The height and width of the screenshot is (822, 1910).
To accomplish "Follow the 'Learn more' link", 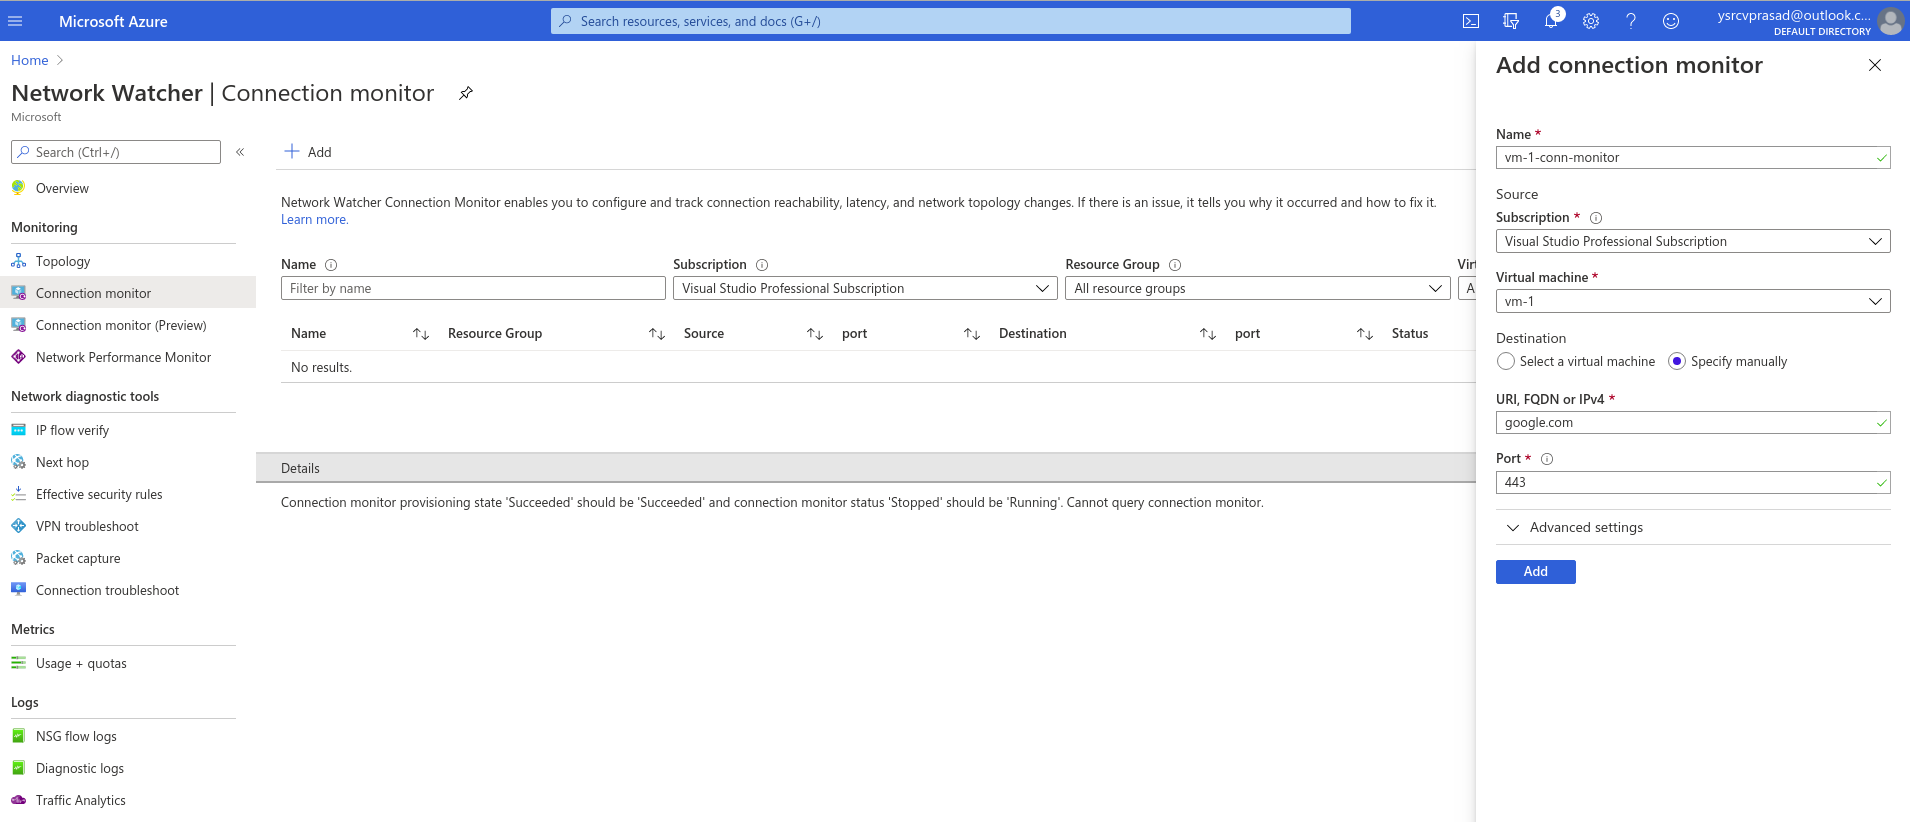I will (314, 220).
